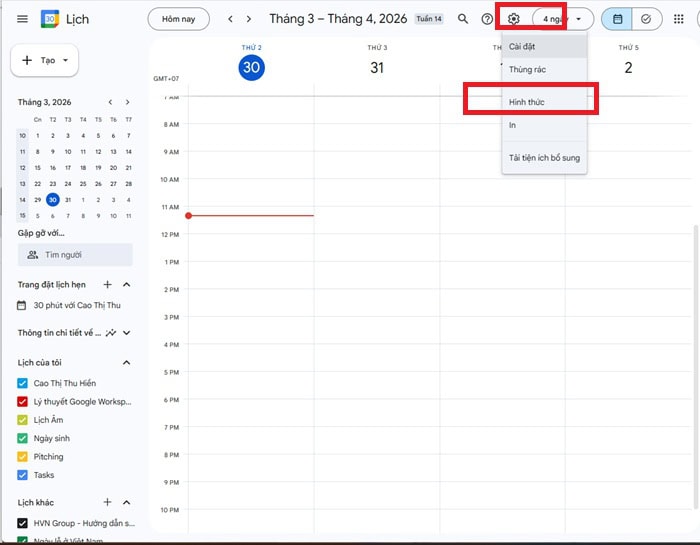The width and height of the screenshot is (700, 545).
Task: Add a booking page with plus icon
Action: (x=108, y=285)
